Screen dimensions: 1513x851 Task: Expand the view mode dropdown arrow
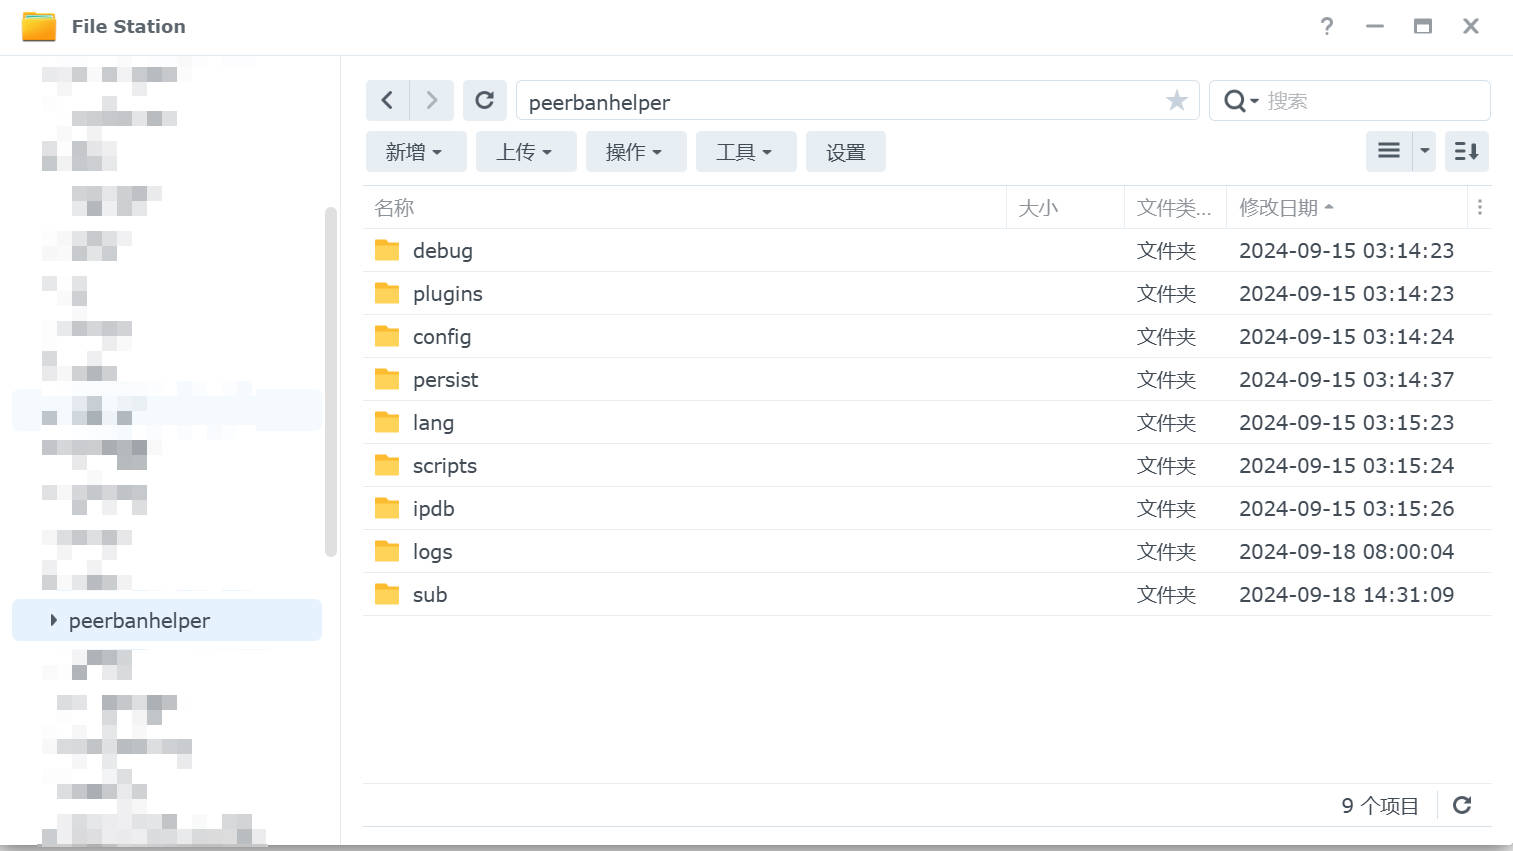[1425, 151]
